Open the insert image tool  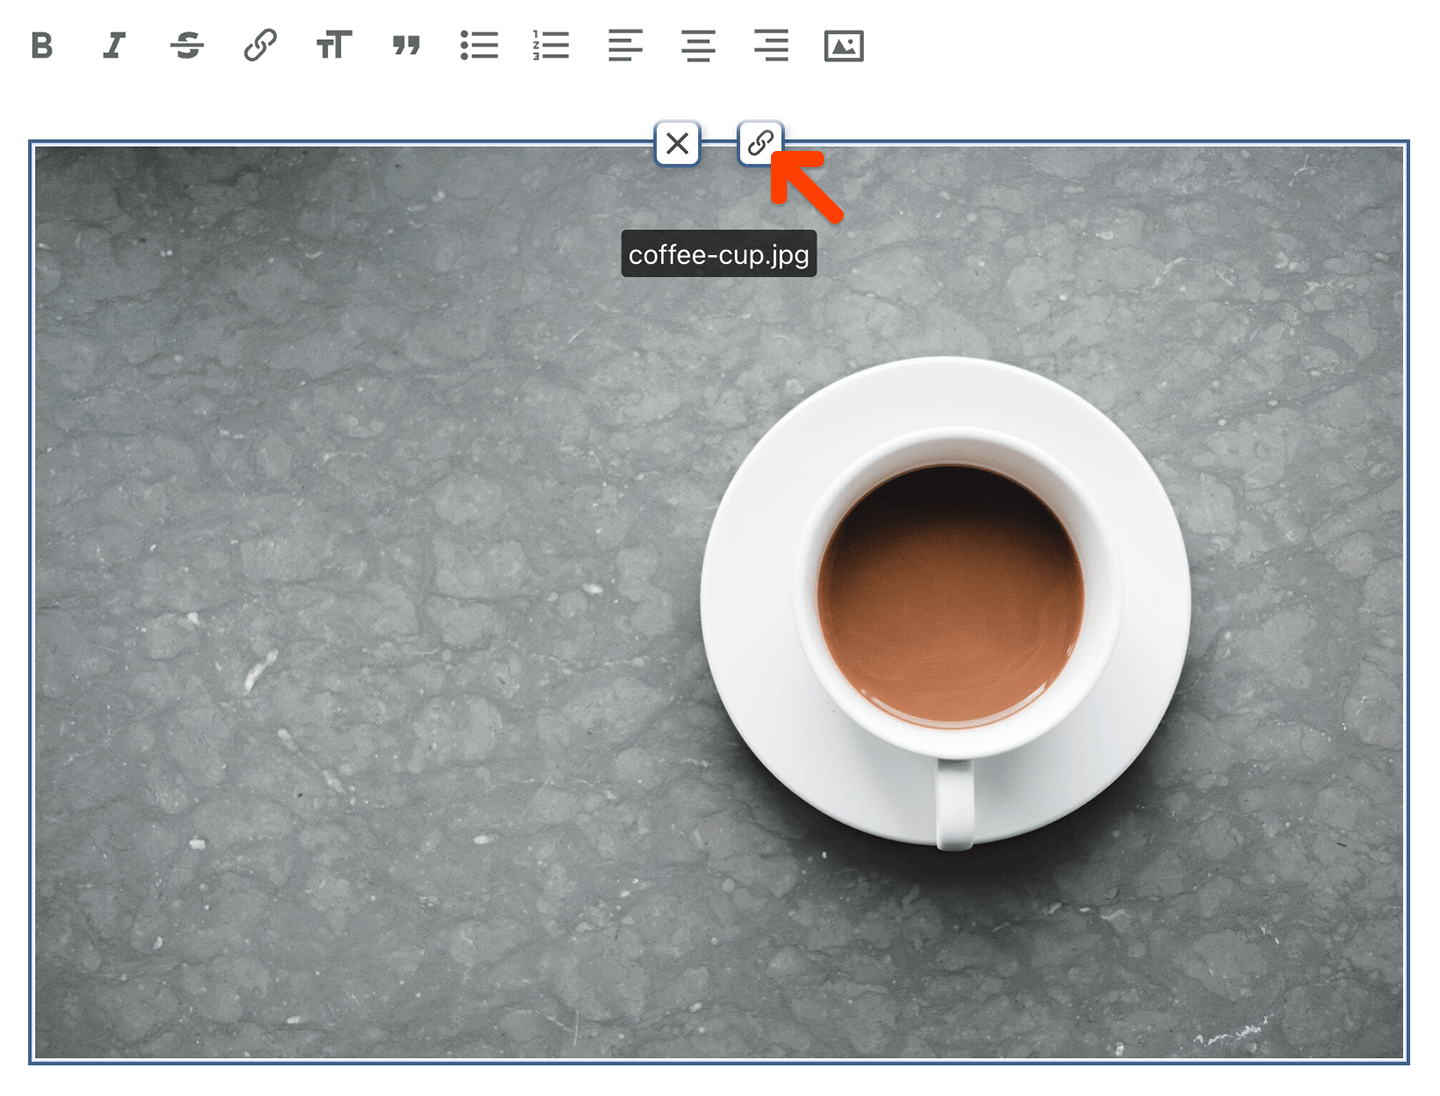point(844,46)
